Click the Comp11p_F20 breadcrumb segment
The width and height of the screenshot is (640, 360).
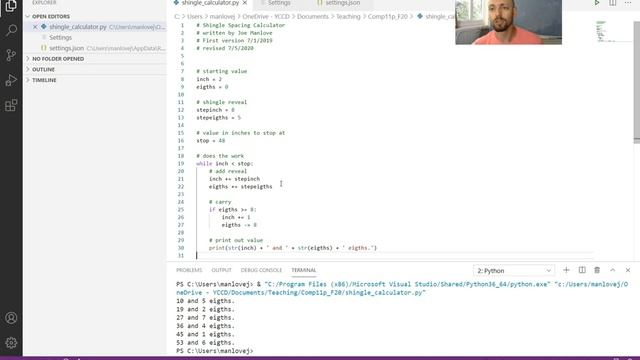pyautogui.click(x=388, y=17)
